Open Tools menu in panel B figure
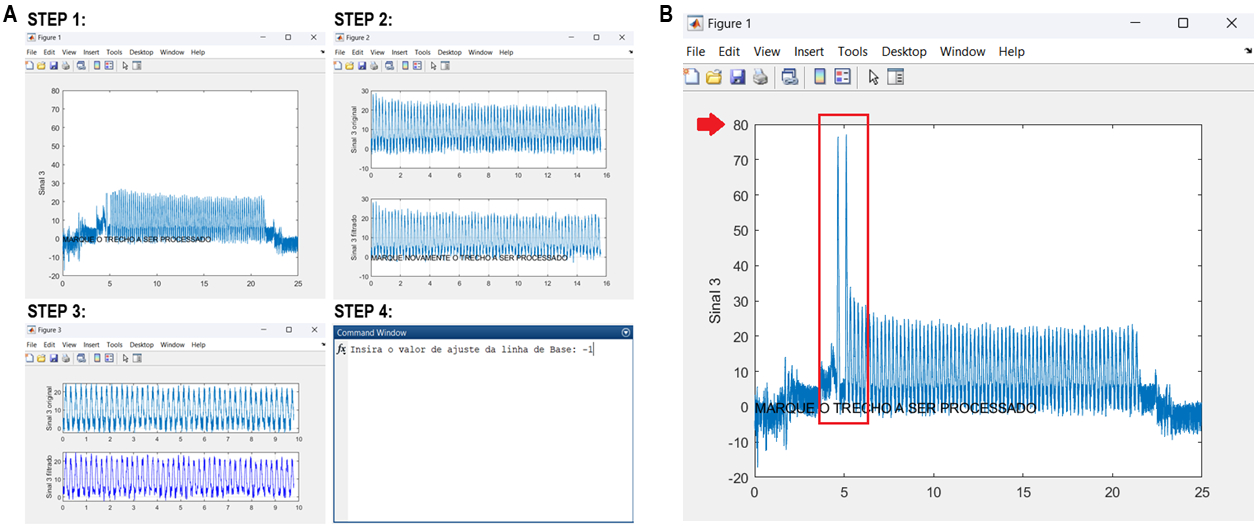The height and width of the screenshot is (530, 1260). click(853, 51)
